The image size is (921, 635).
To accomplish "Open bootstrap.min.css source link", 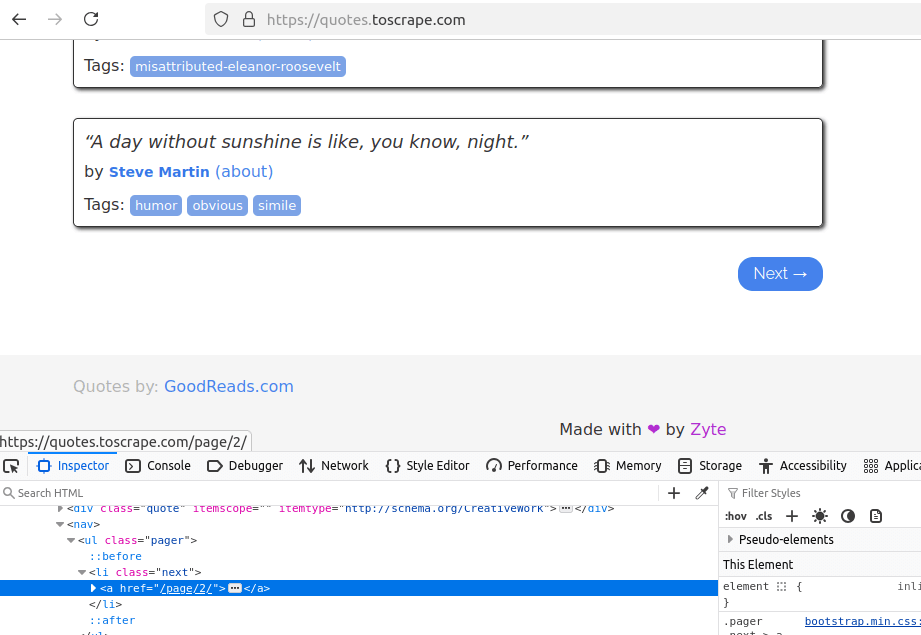I will [x=862, y=621].
